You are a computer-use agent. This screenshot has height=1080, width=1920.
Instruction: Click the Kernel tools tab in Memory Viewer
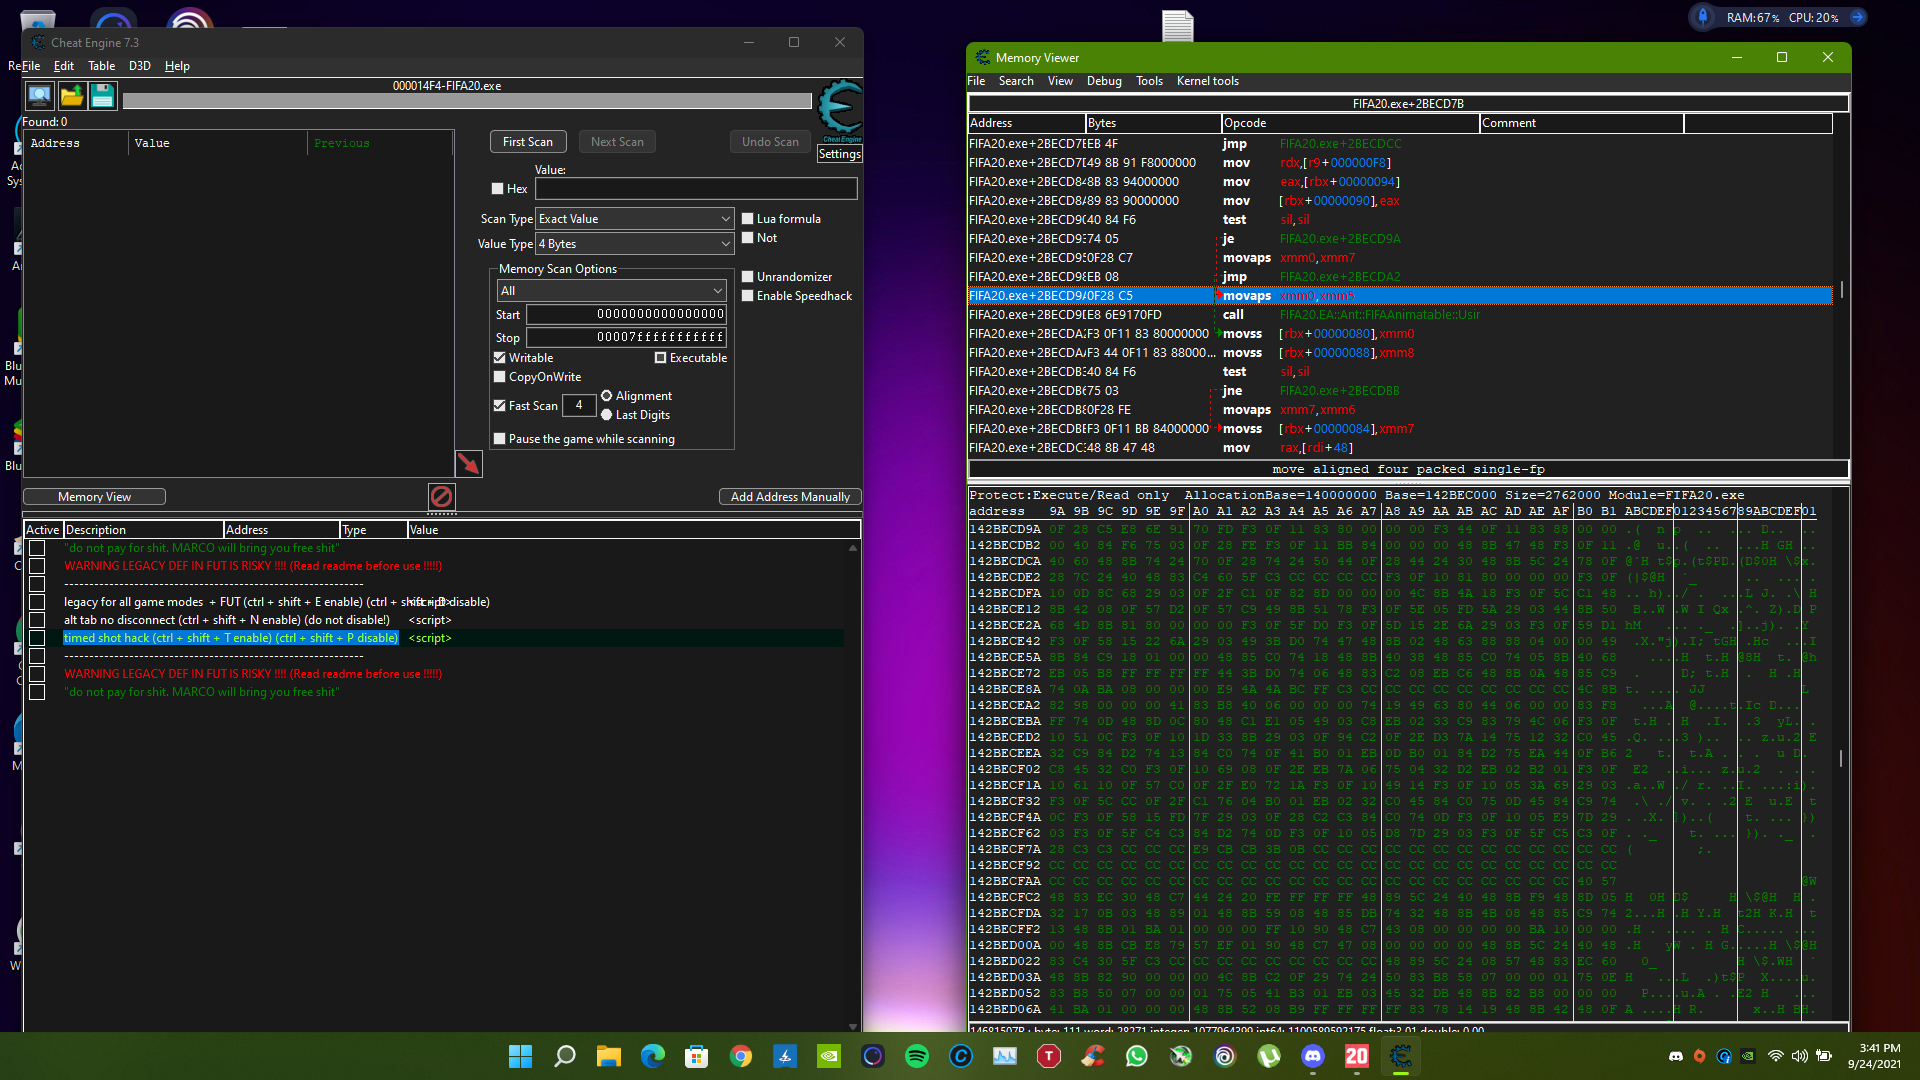[x=1207, y=80]
